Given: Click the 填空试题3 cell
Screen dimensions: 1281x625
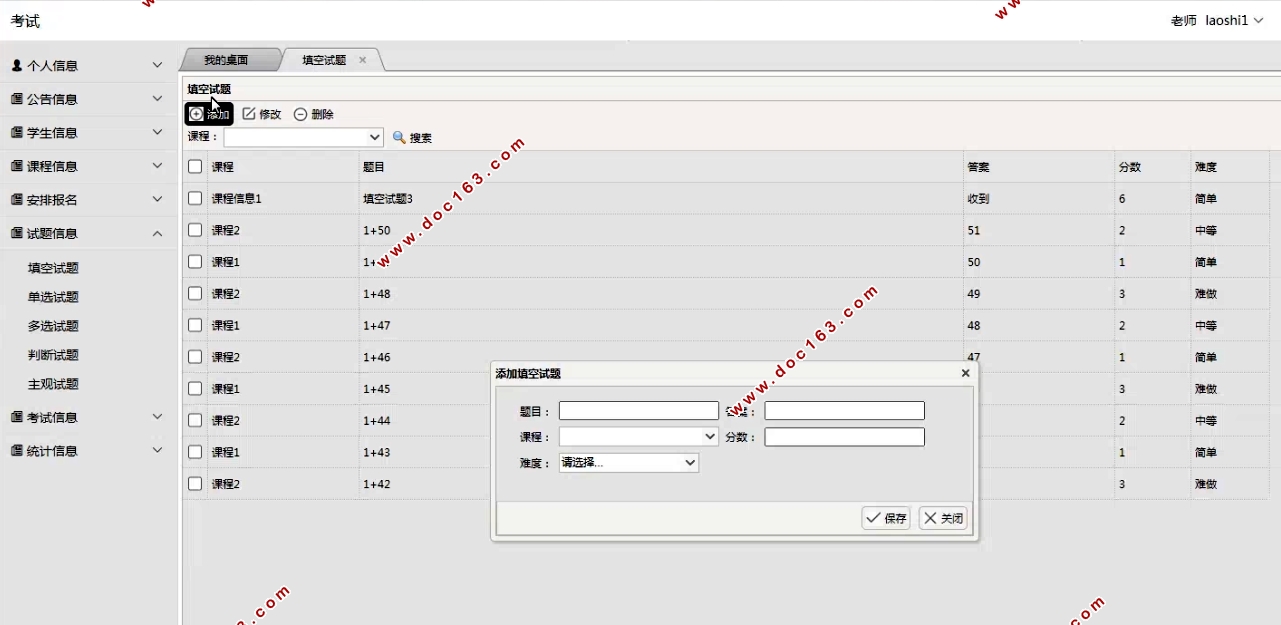Looking at the screenshot, I should (388, 199).
